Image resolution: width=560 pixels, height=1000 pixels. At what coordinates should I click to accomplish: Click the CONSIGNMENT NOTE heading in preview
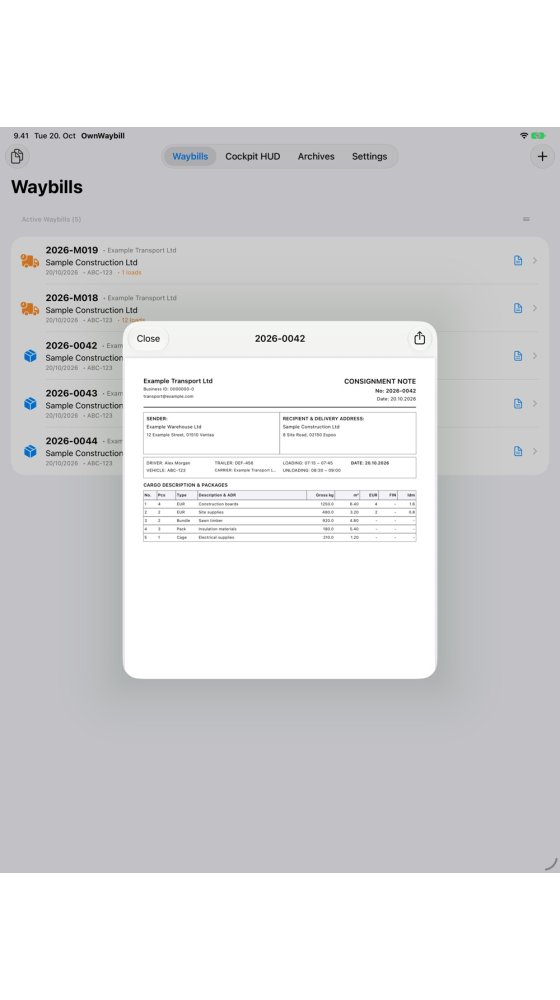pos(379,381)
